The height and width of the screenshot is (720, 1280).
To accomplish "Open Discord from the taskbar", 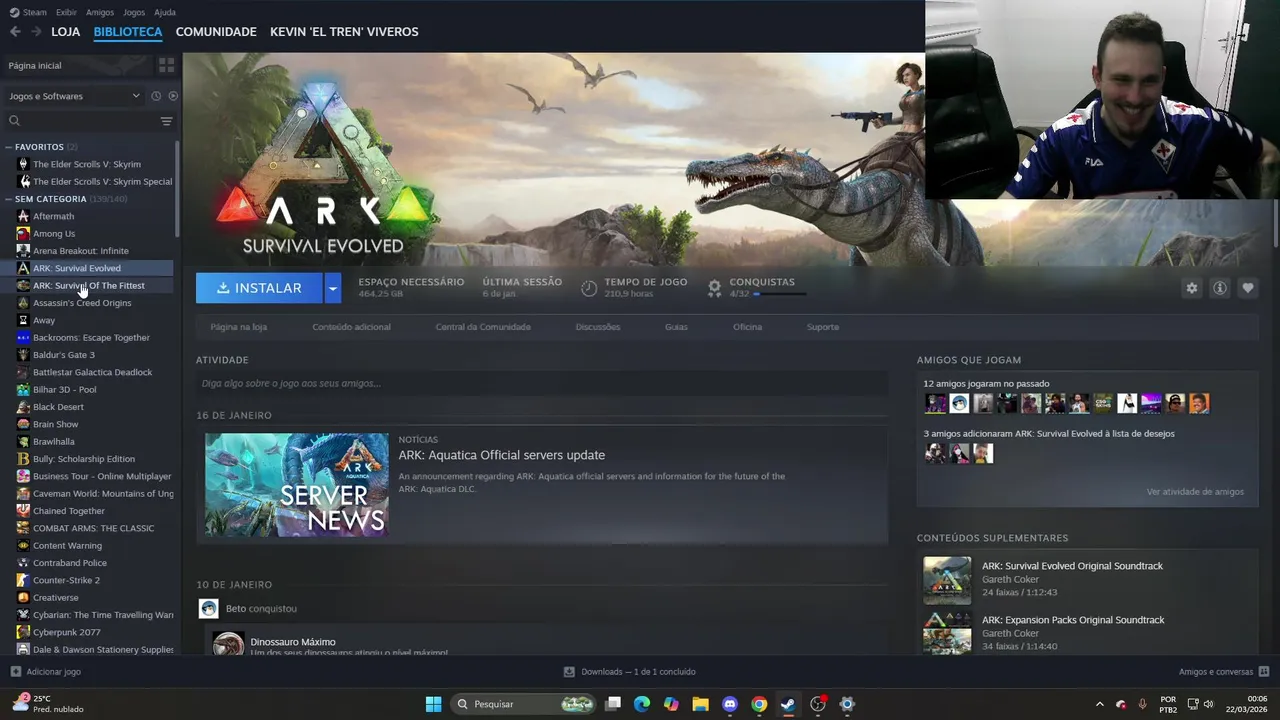I will [730, 704].
